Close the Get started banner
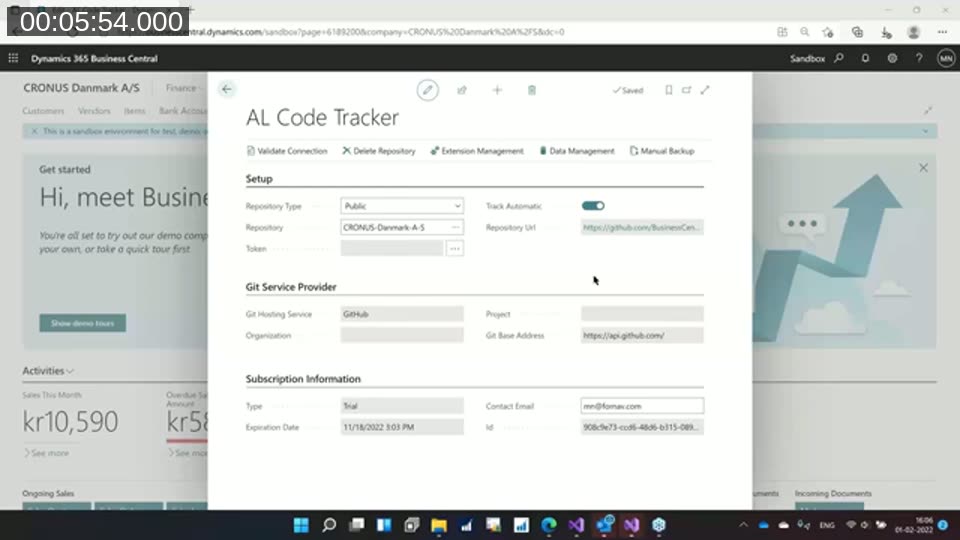The height and width of the screenshot is (540, 960). pos(923,168)
